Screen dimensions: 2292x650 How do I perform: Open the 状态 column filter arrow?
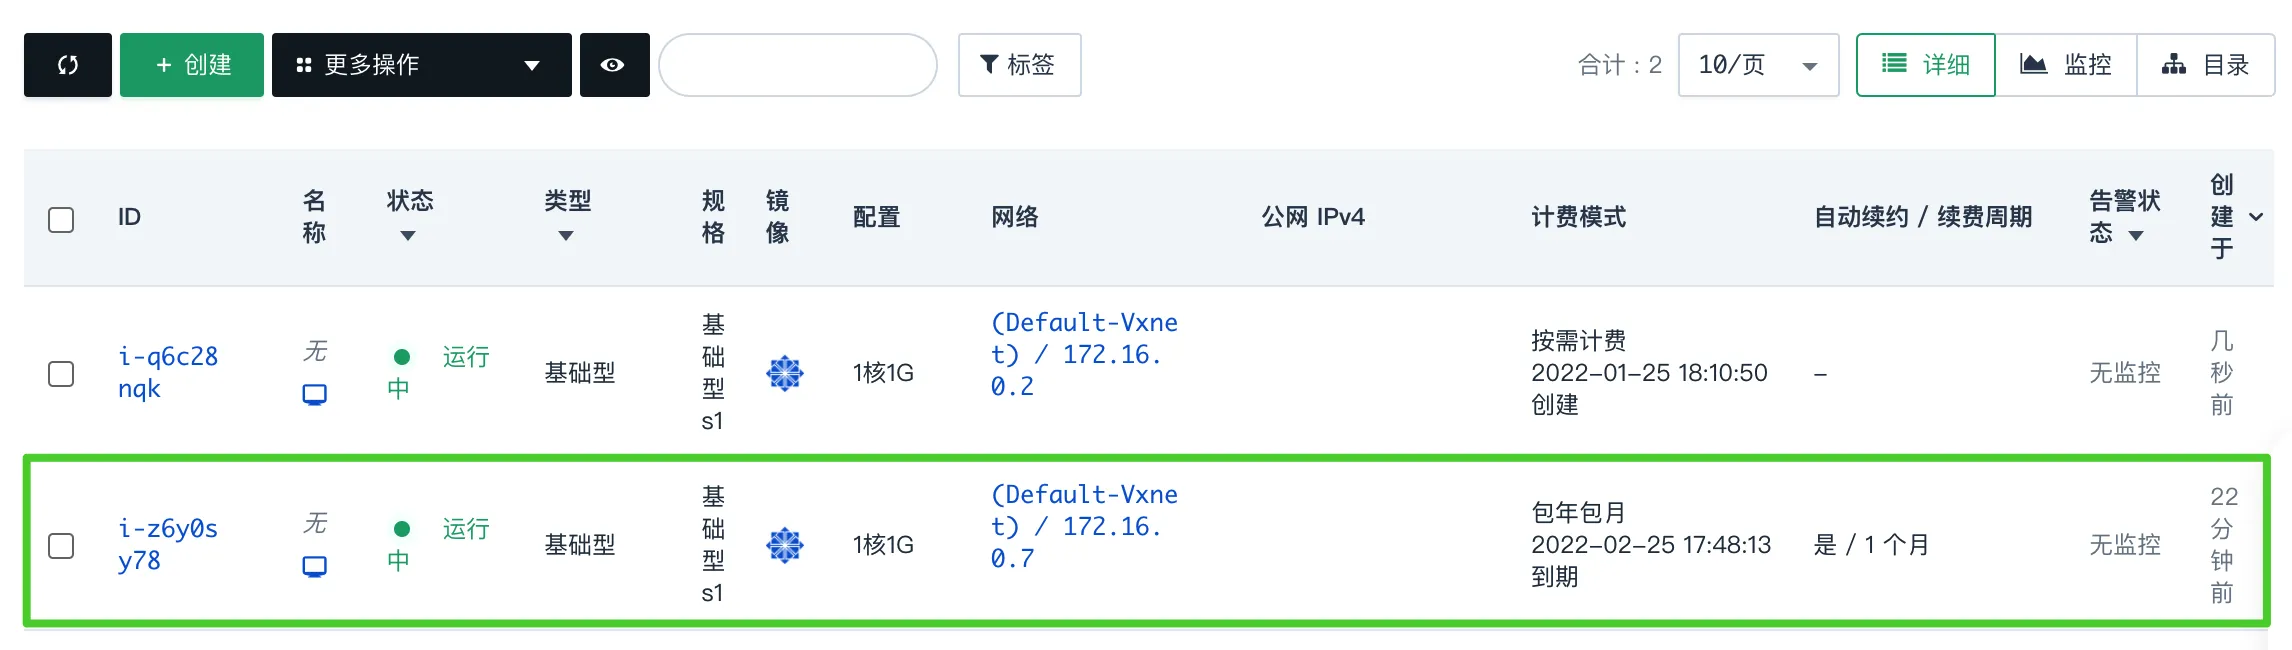click(x=408, y=236)
